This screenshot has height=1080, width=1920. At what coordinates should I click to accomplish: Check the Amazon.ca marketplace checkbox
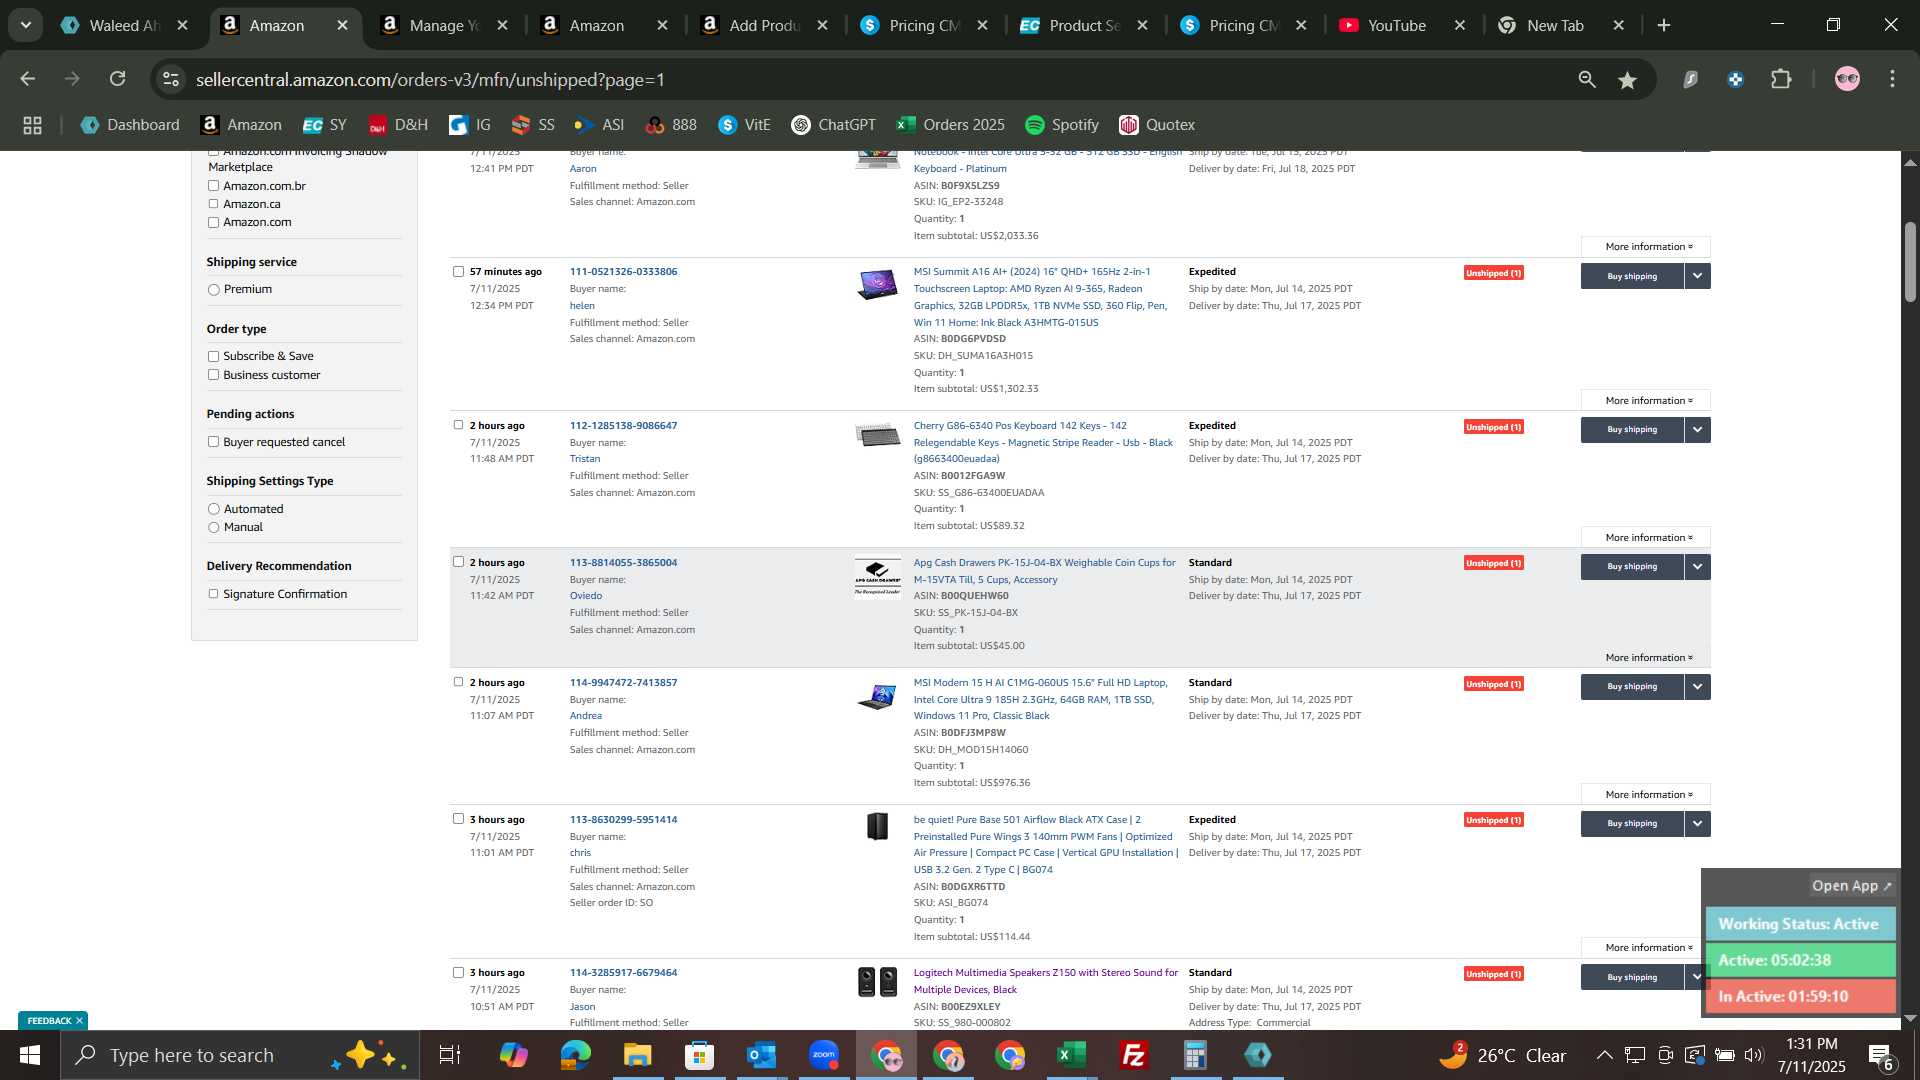point(213,204)
